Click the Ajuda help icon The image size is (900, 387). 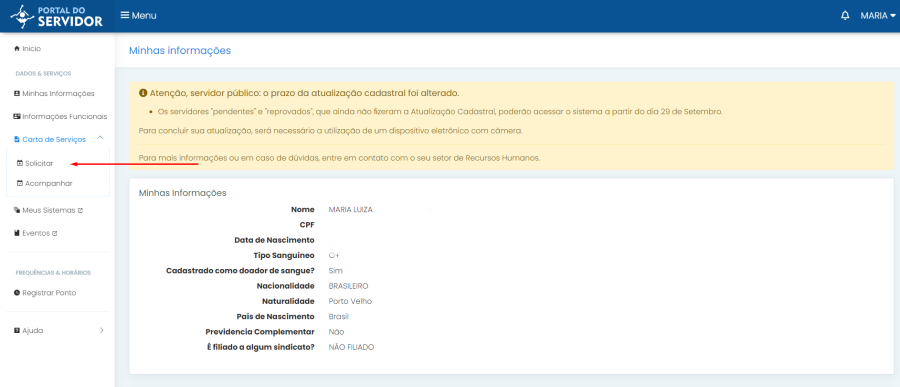coord(17,331)
